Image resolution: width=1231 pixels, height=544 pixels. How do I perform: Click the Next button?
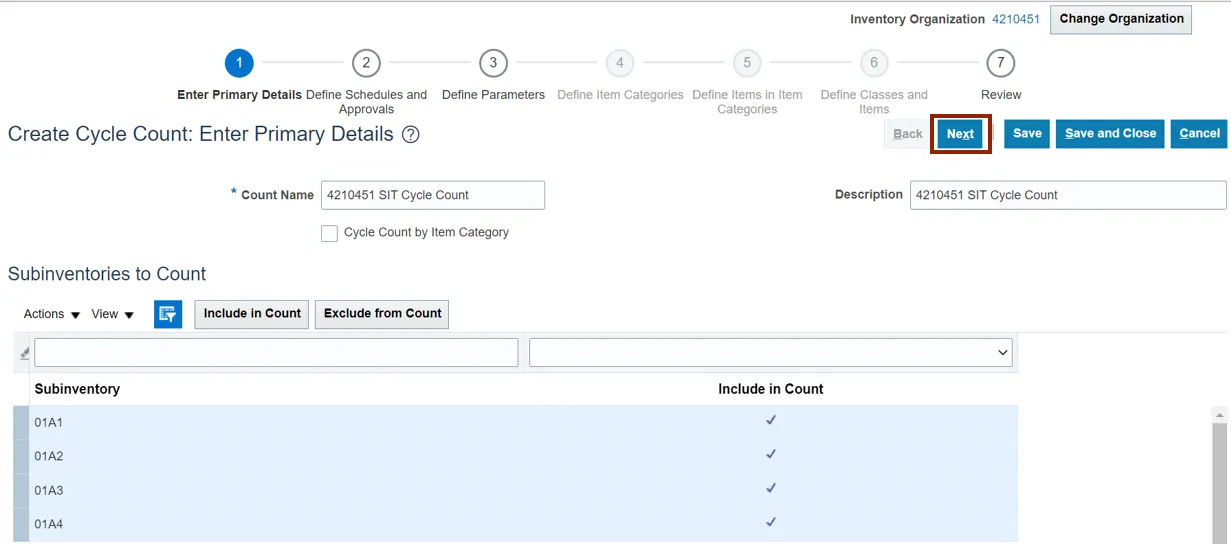click(960, 134)
